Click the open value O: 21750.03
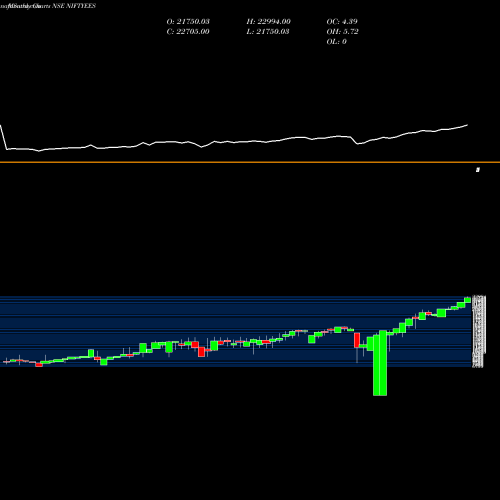Viewport: 500px width, 500px height. point(188,21)
